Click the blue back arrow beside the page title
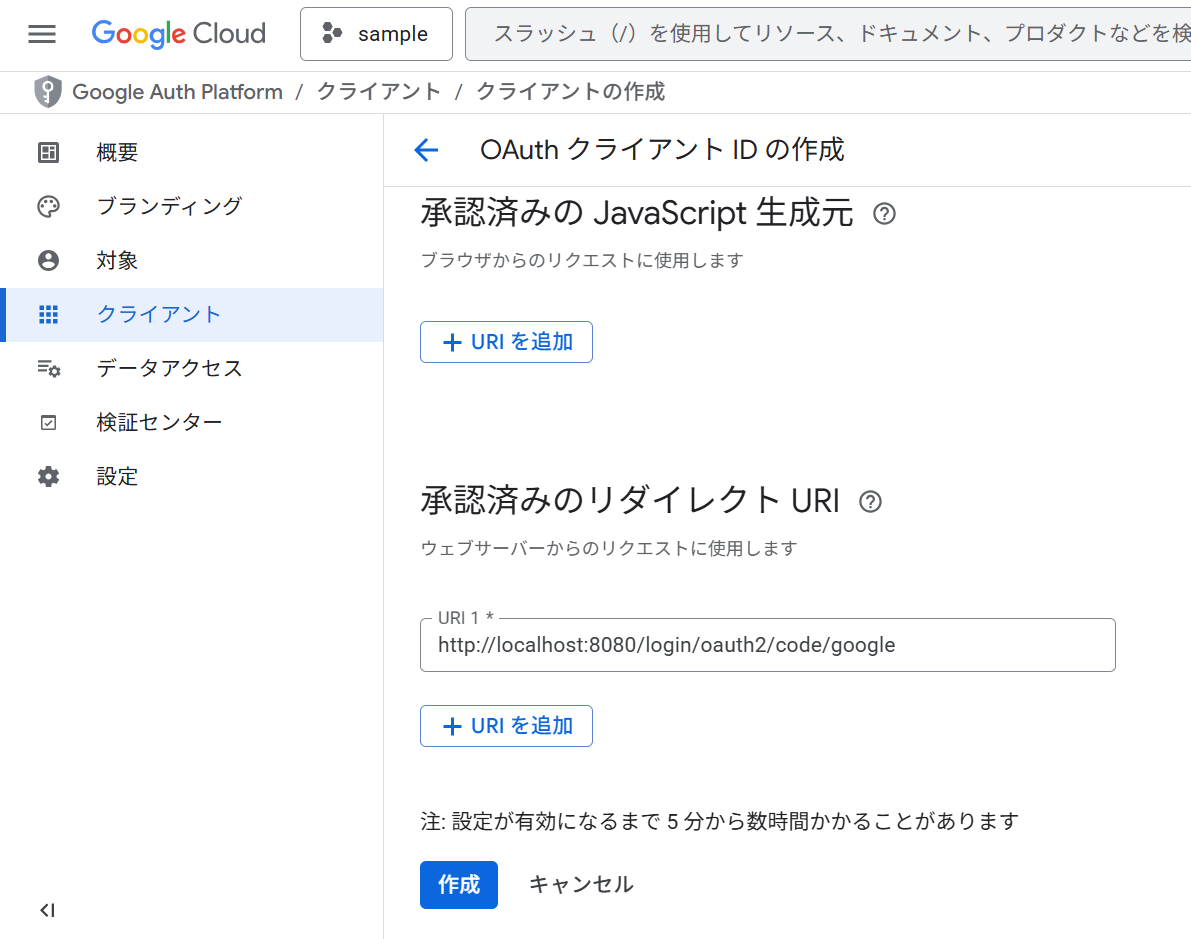Image resolution: width=1191 pixels, height=939 pixels. click(426, 149)
